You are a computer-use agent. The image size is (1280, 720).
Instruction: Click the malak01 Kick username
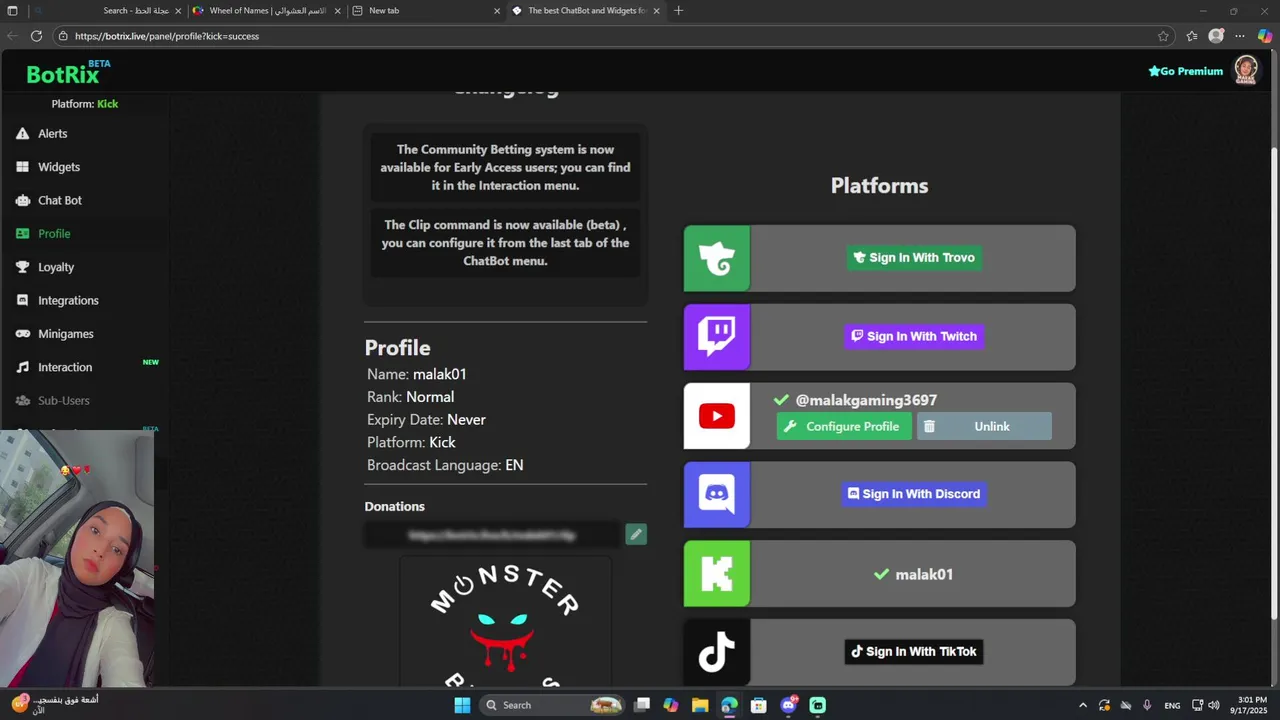click(924, 575)
